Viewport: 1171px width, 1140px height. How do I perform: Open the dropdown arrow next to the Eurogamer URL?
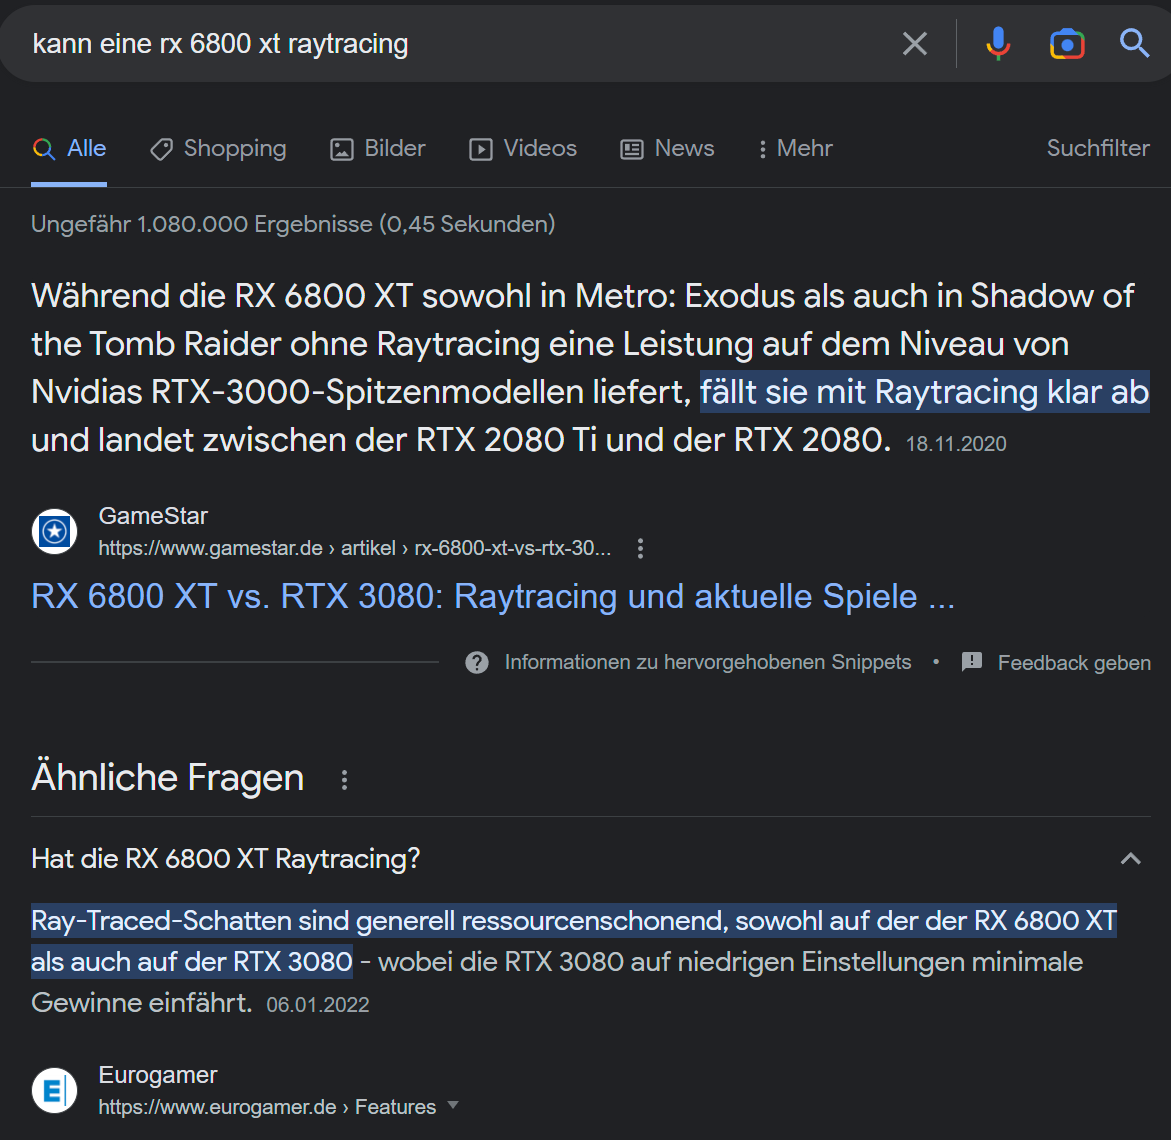[453, 1105]
